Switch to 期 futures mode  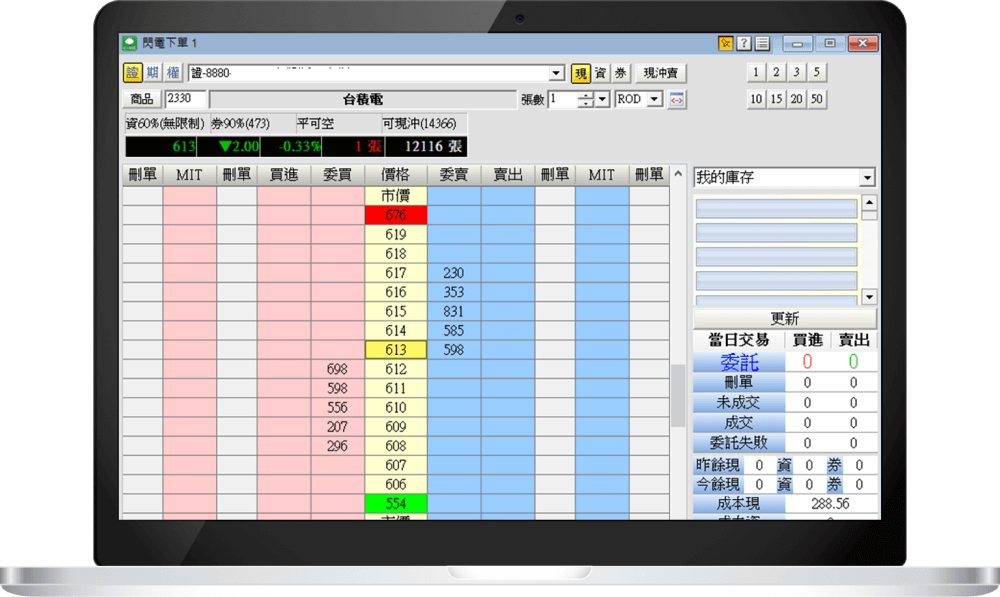pyautogui.click(x=153, y=73)
